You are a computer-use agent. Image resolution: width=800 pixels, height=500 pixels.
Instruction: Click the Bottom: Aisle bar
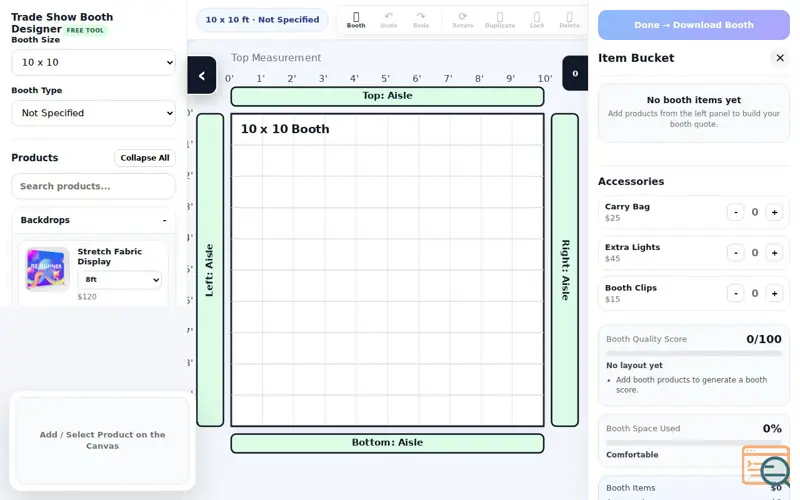(387, 443)
